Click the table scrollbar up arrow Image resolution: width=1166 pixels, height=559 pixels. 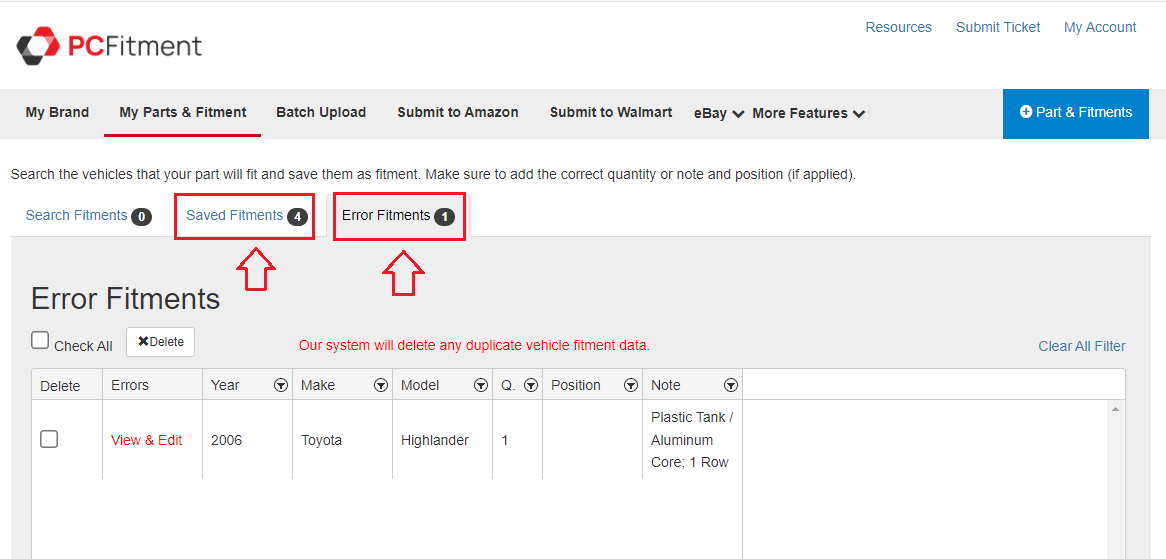tap(1115, 409)
